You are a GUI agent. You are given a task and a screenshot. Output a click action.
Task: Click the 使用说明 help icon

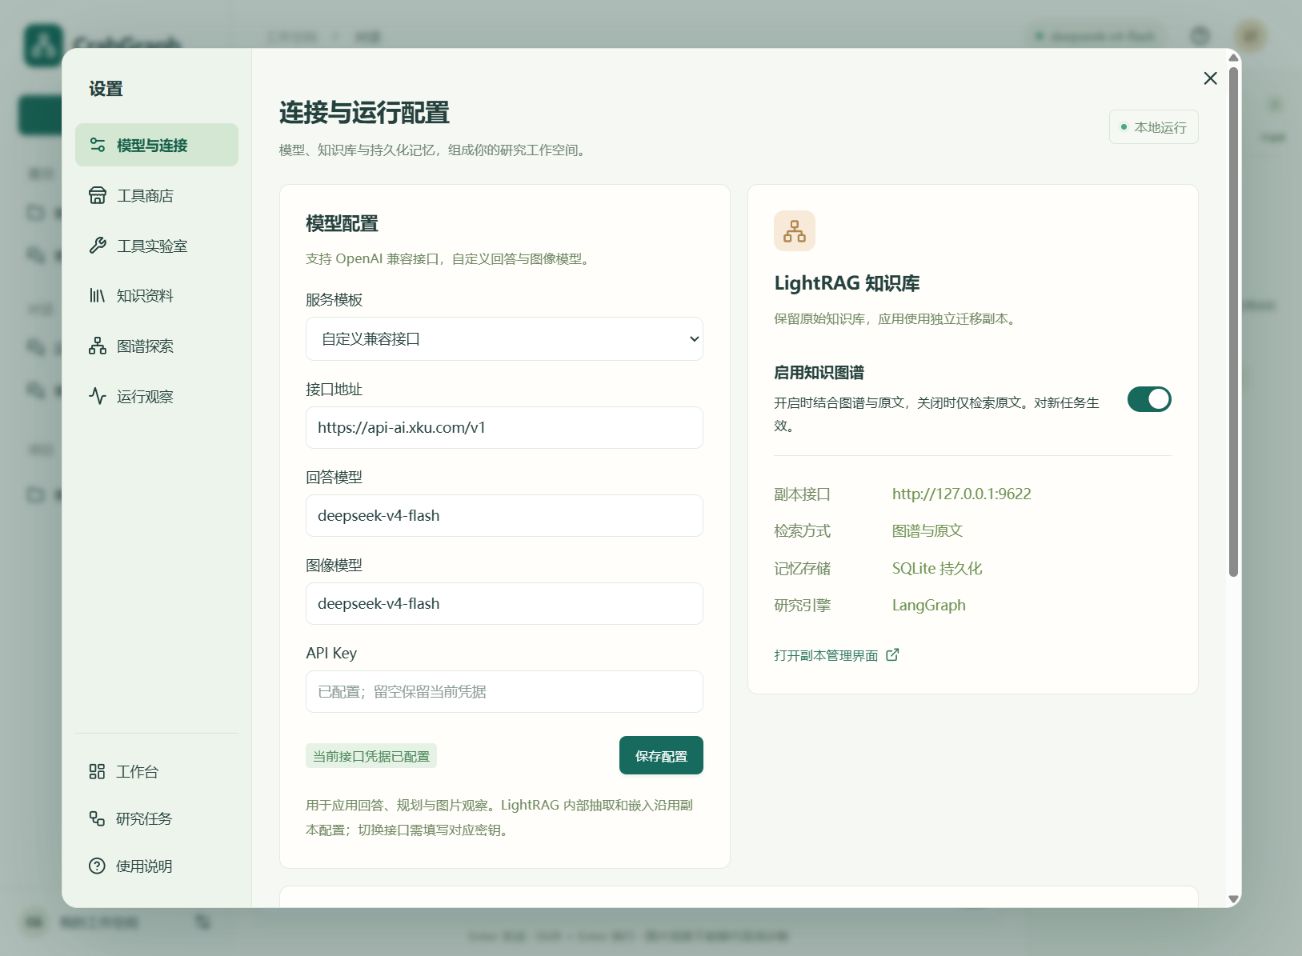(x=97, y=866)
